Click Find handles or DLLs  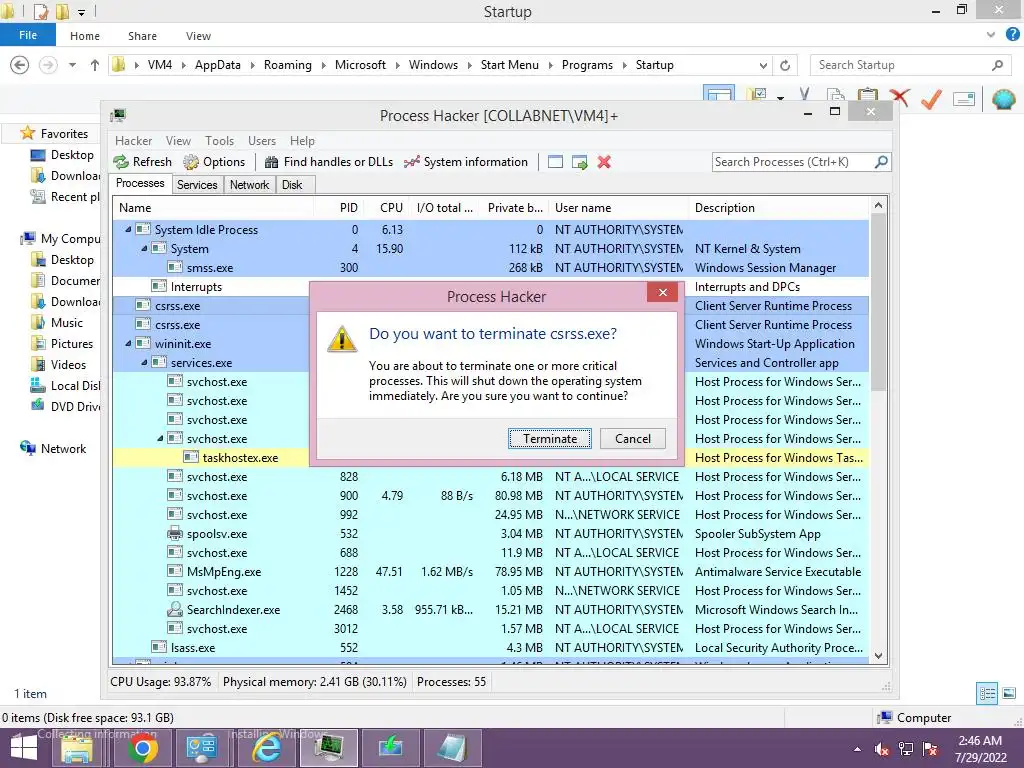click(x=328, y=162)
